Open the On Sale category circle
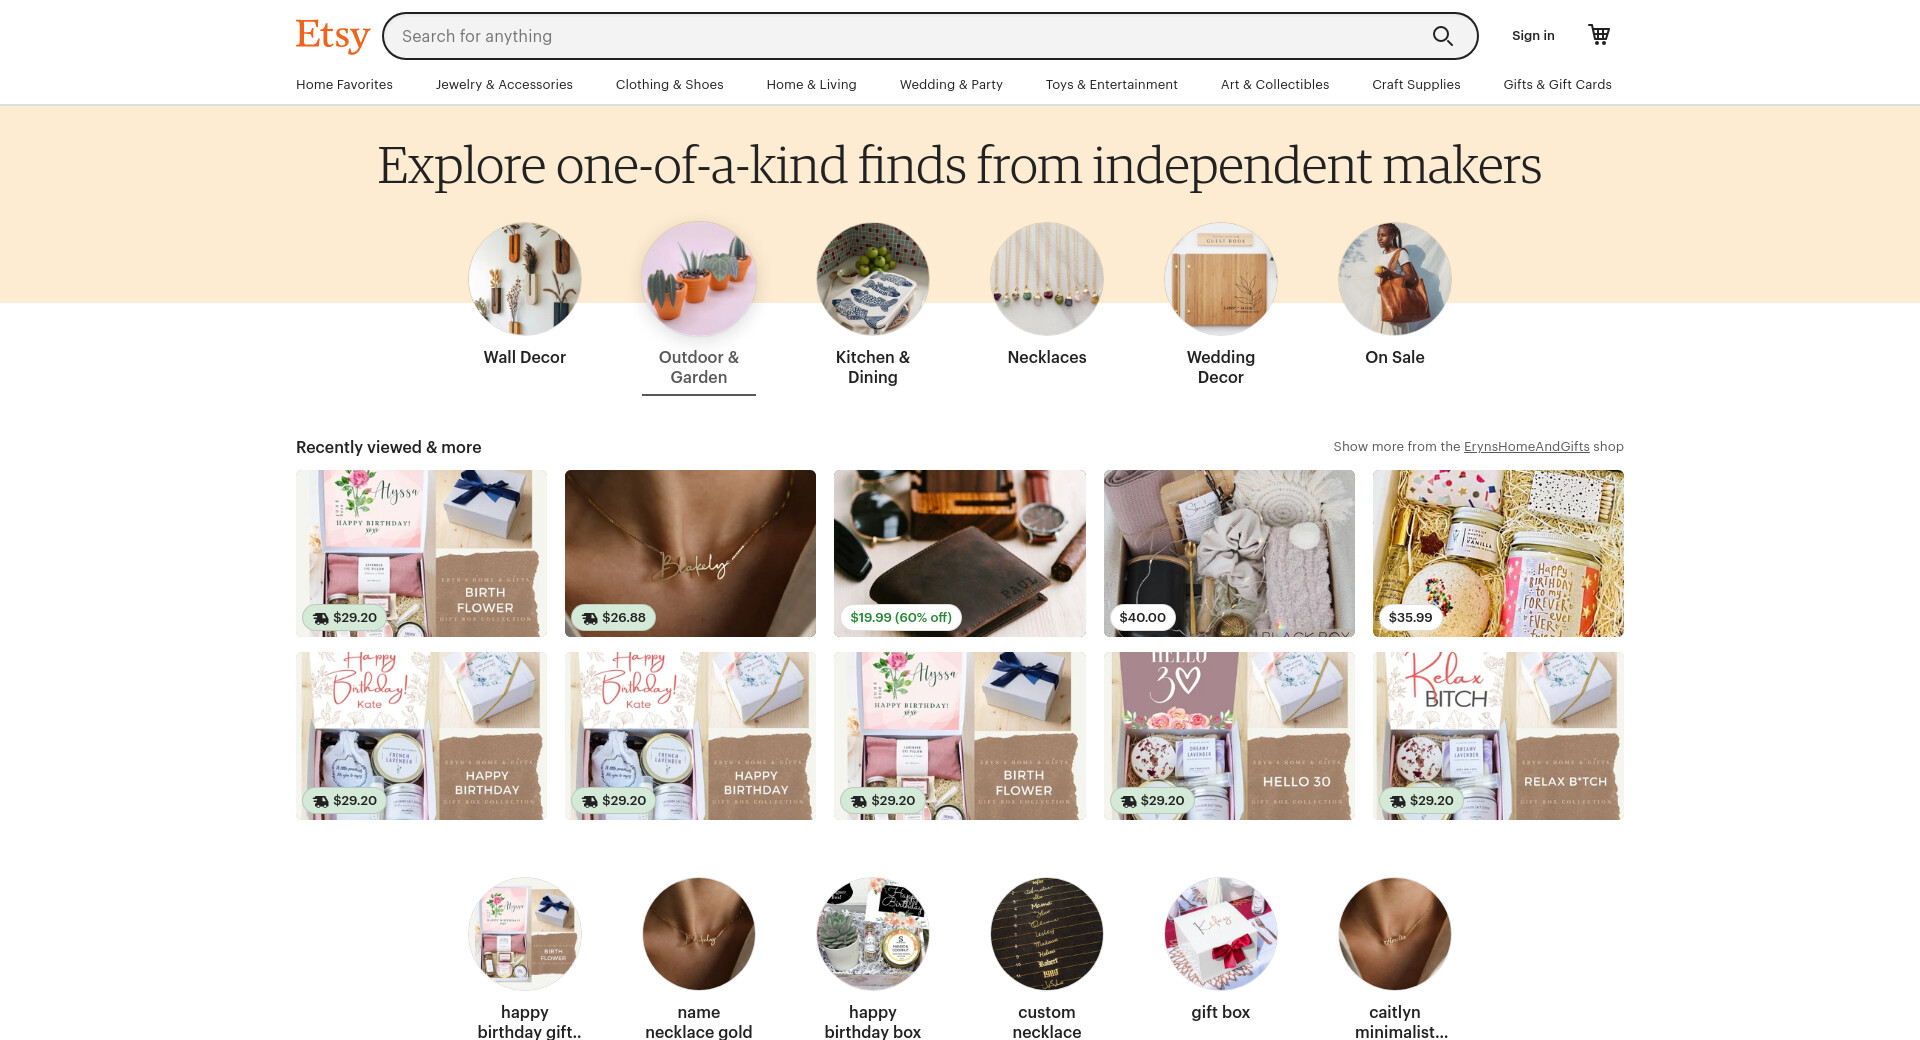This screenshot has height=1040, width=1920. (x=1395, y=279)
